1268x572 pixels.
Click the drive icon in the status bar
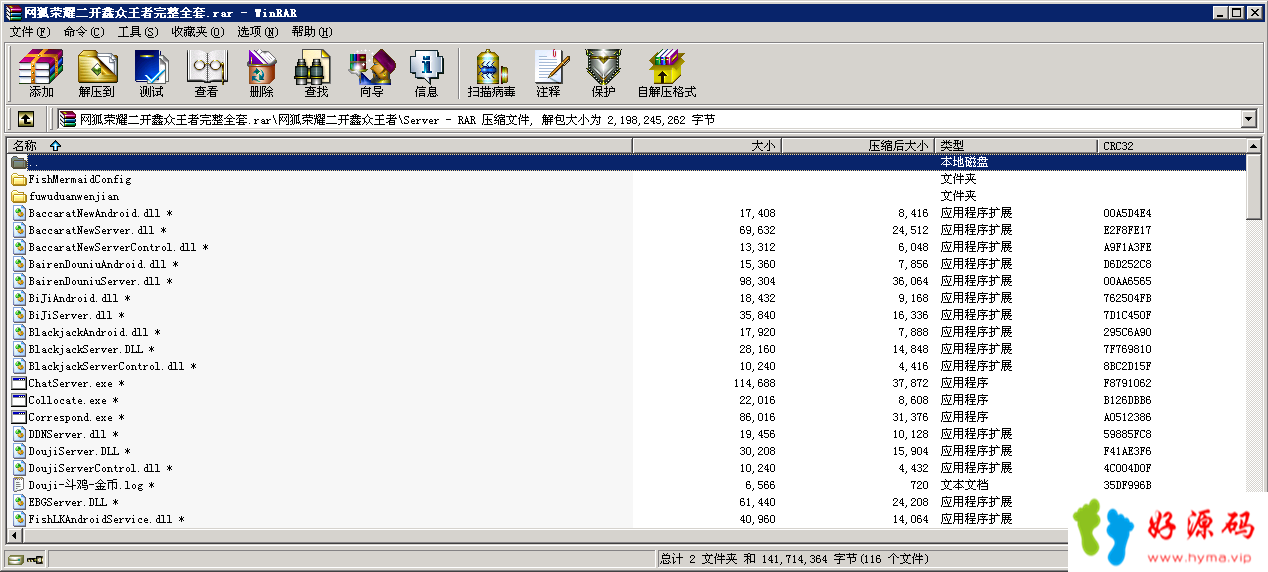coord(15,559)
